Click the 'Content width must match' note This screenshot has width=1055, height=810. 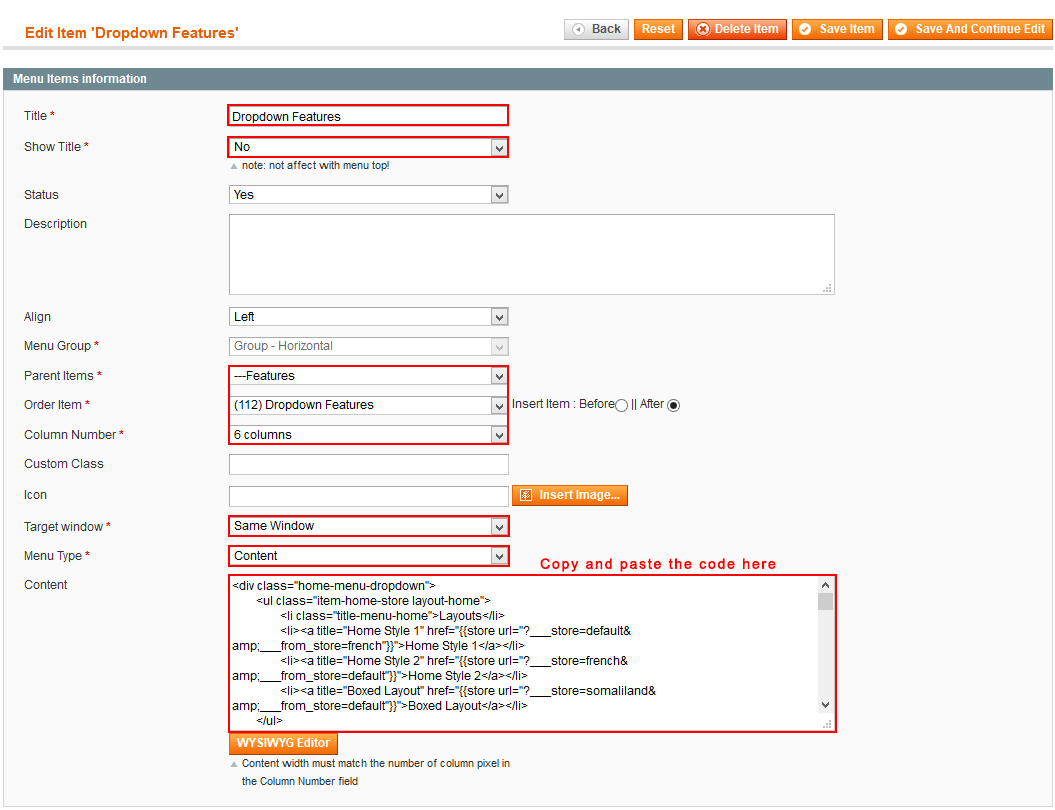tap(375, 772)
